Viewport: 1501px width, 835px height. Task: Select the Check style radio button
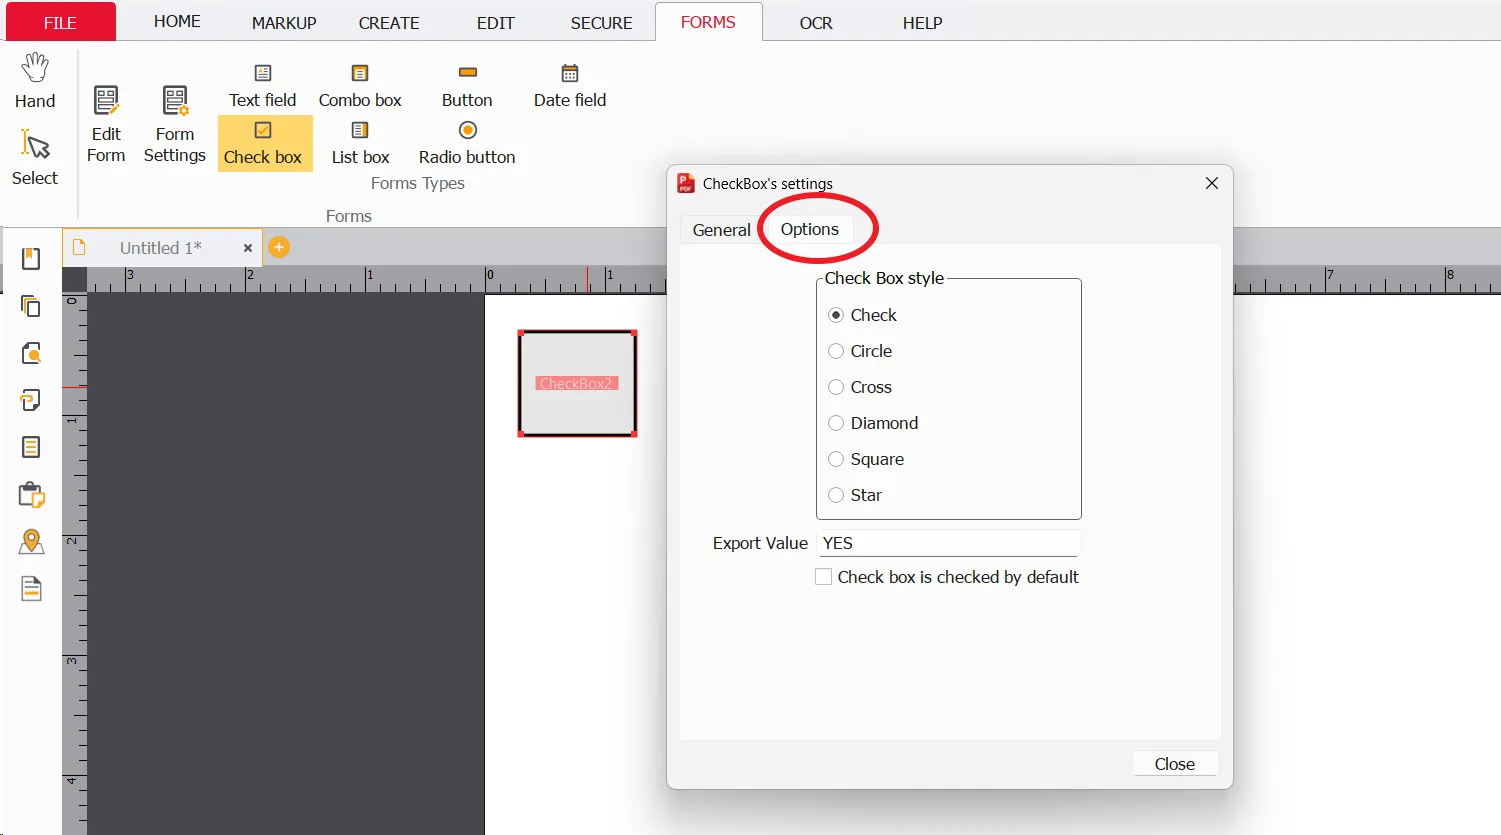pyautogui.click(x=836, y=315)
